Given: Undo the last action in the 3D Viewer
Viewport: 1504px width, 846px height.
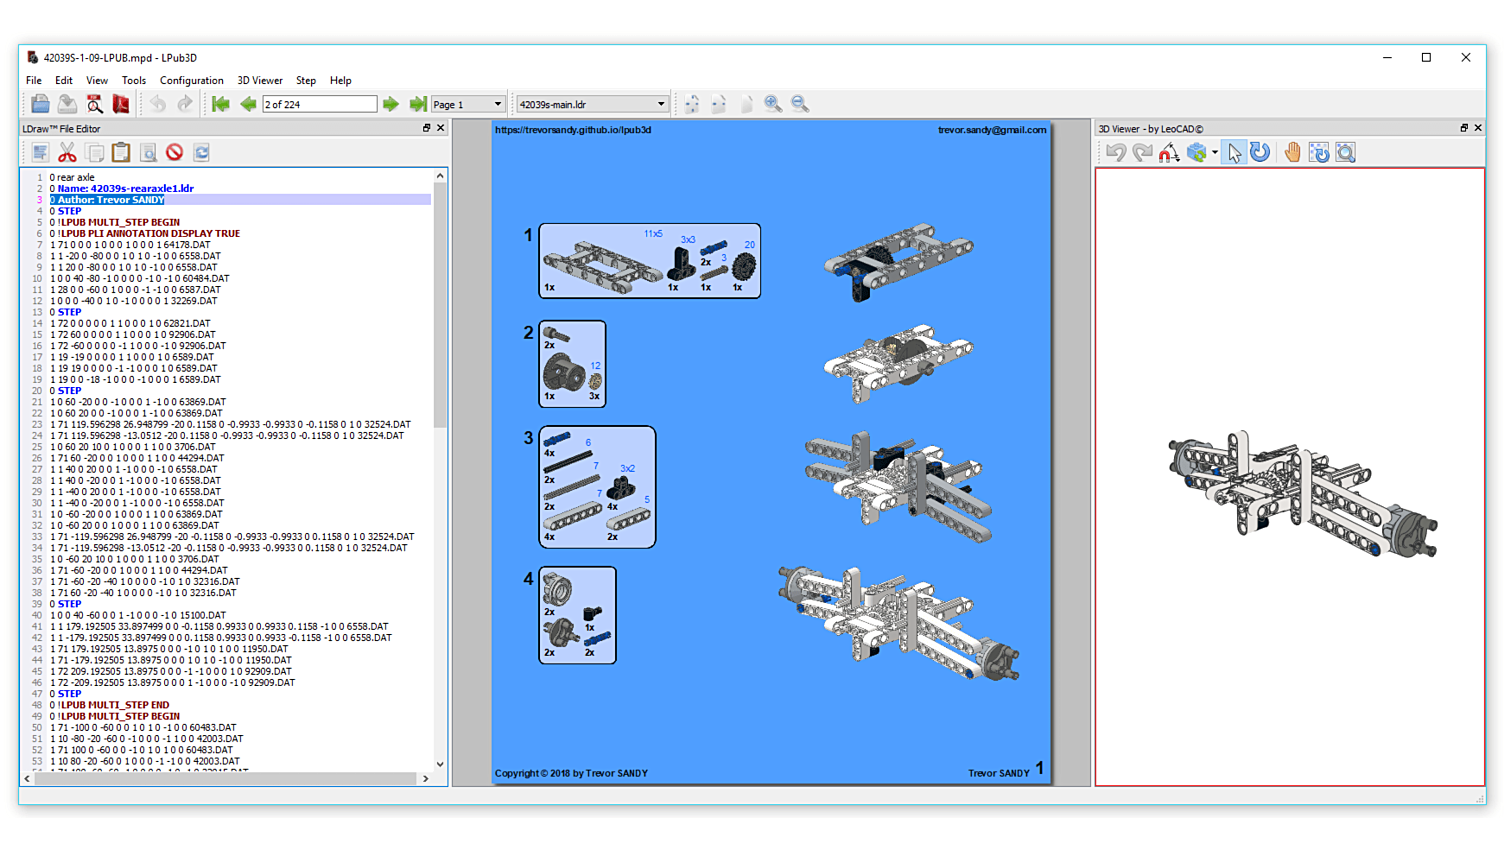Looking at the screenshot, I should pos(1115,152).
